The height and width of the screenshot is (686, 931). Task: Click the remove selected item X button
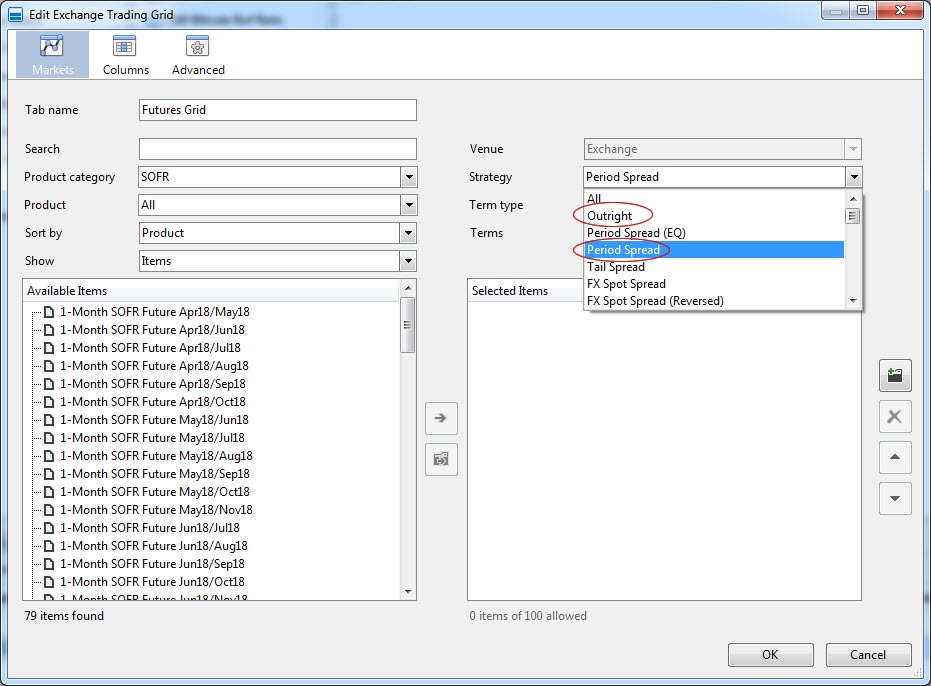click(895, 417)
